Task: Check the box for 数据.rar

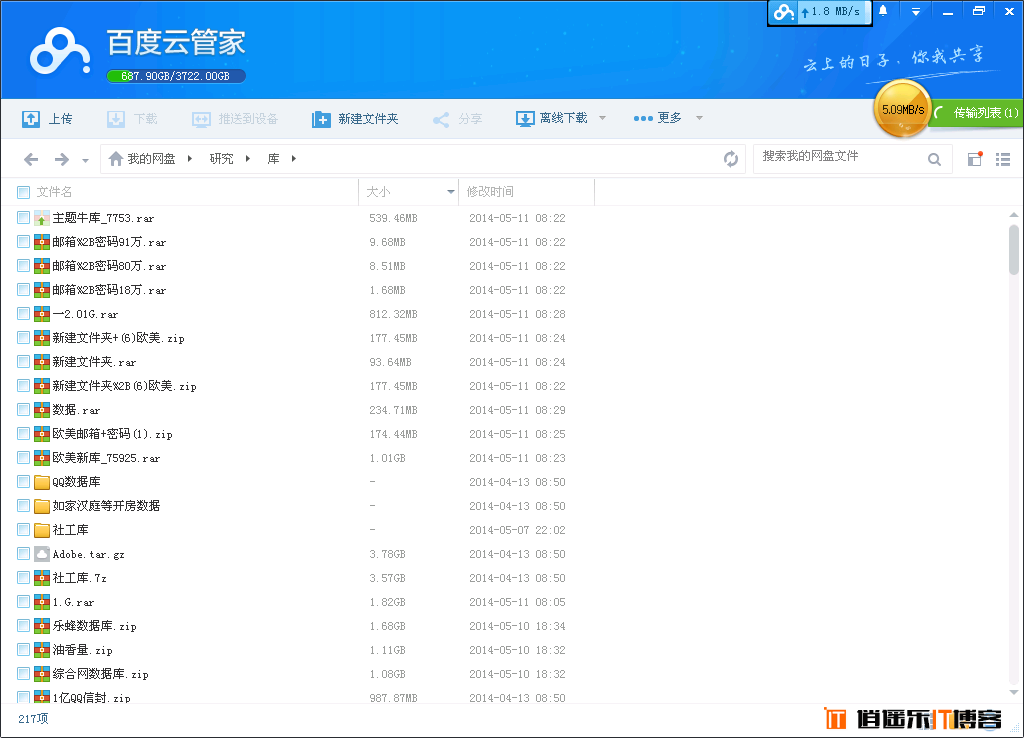Action: (24, 409)
